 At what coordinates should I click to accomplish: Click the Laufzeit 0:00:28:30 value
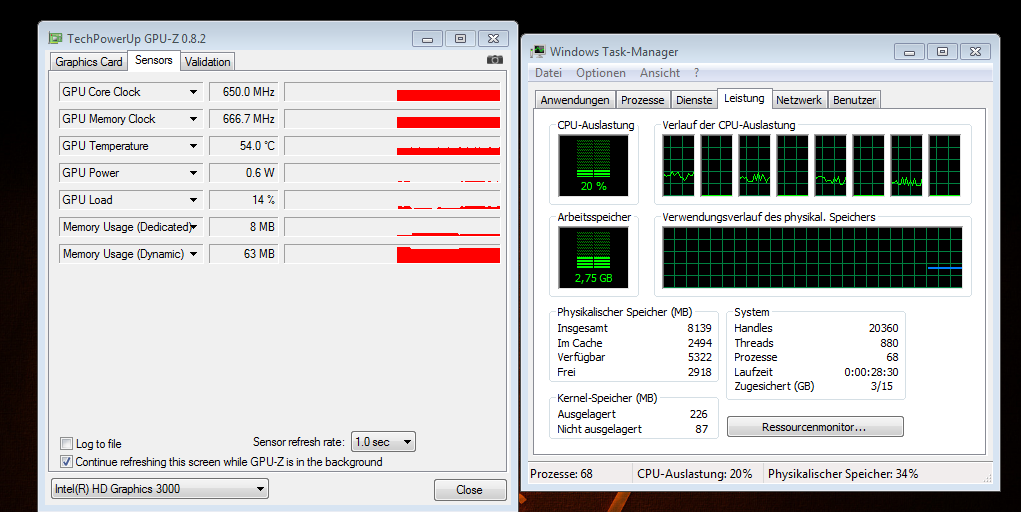[x=871, y=372]
